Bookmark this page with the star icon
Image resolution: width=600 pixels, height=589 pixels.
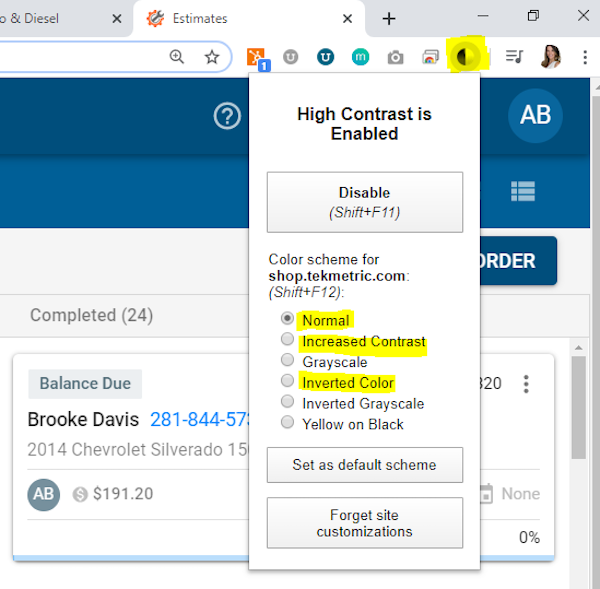coord(212,57)
